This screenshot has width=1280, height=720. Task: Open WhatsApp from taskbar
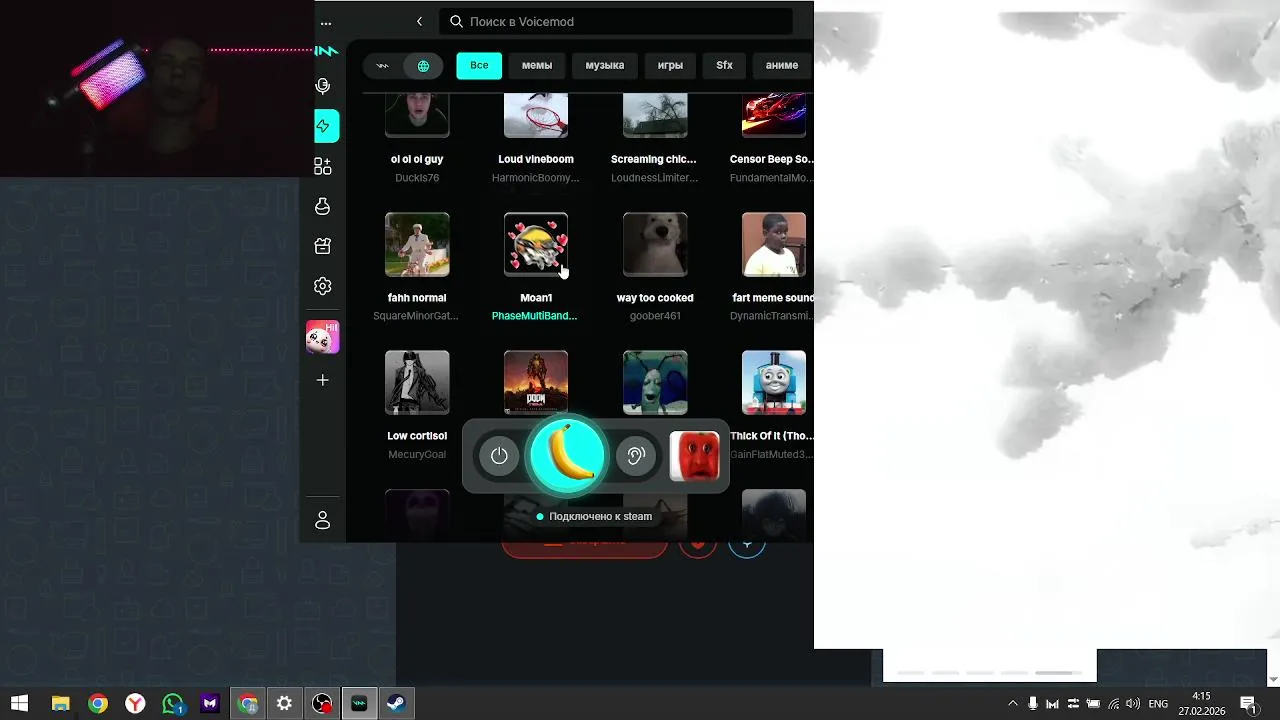click(173, 703)
